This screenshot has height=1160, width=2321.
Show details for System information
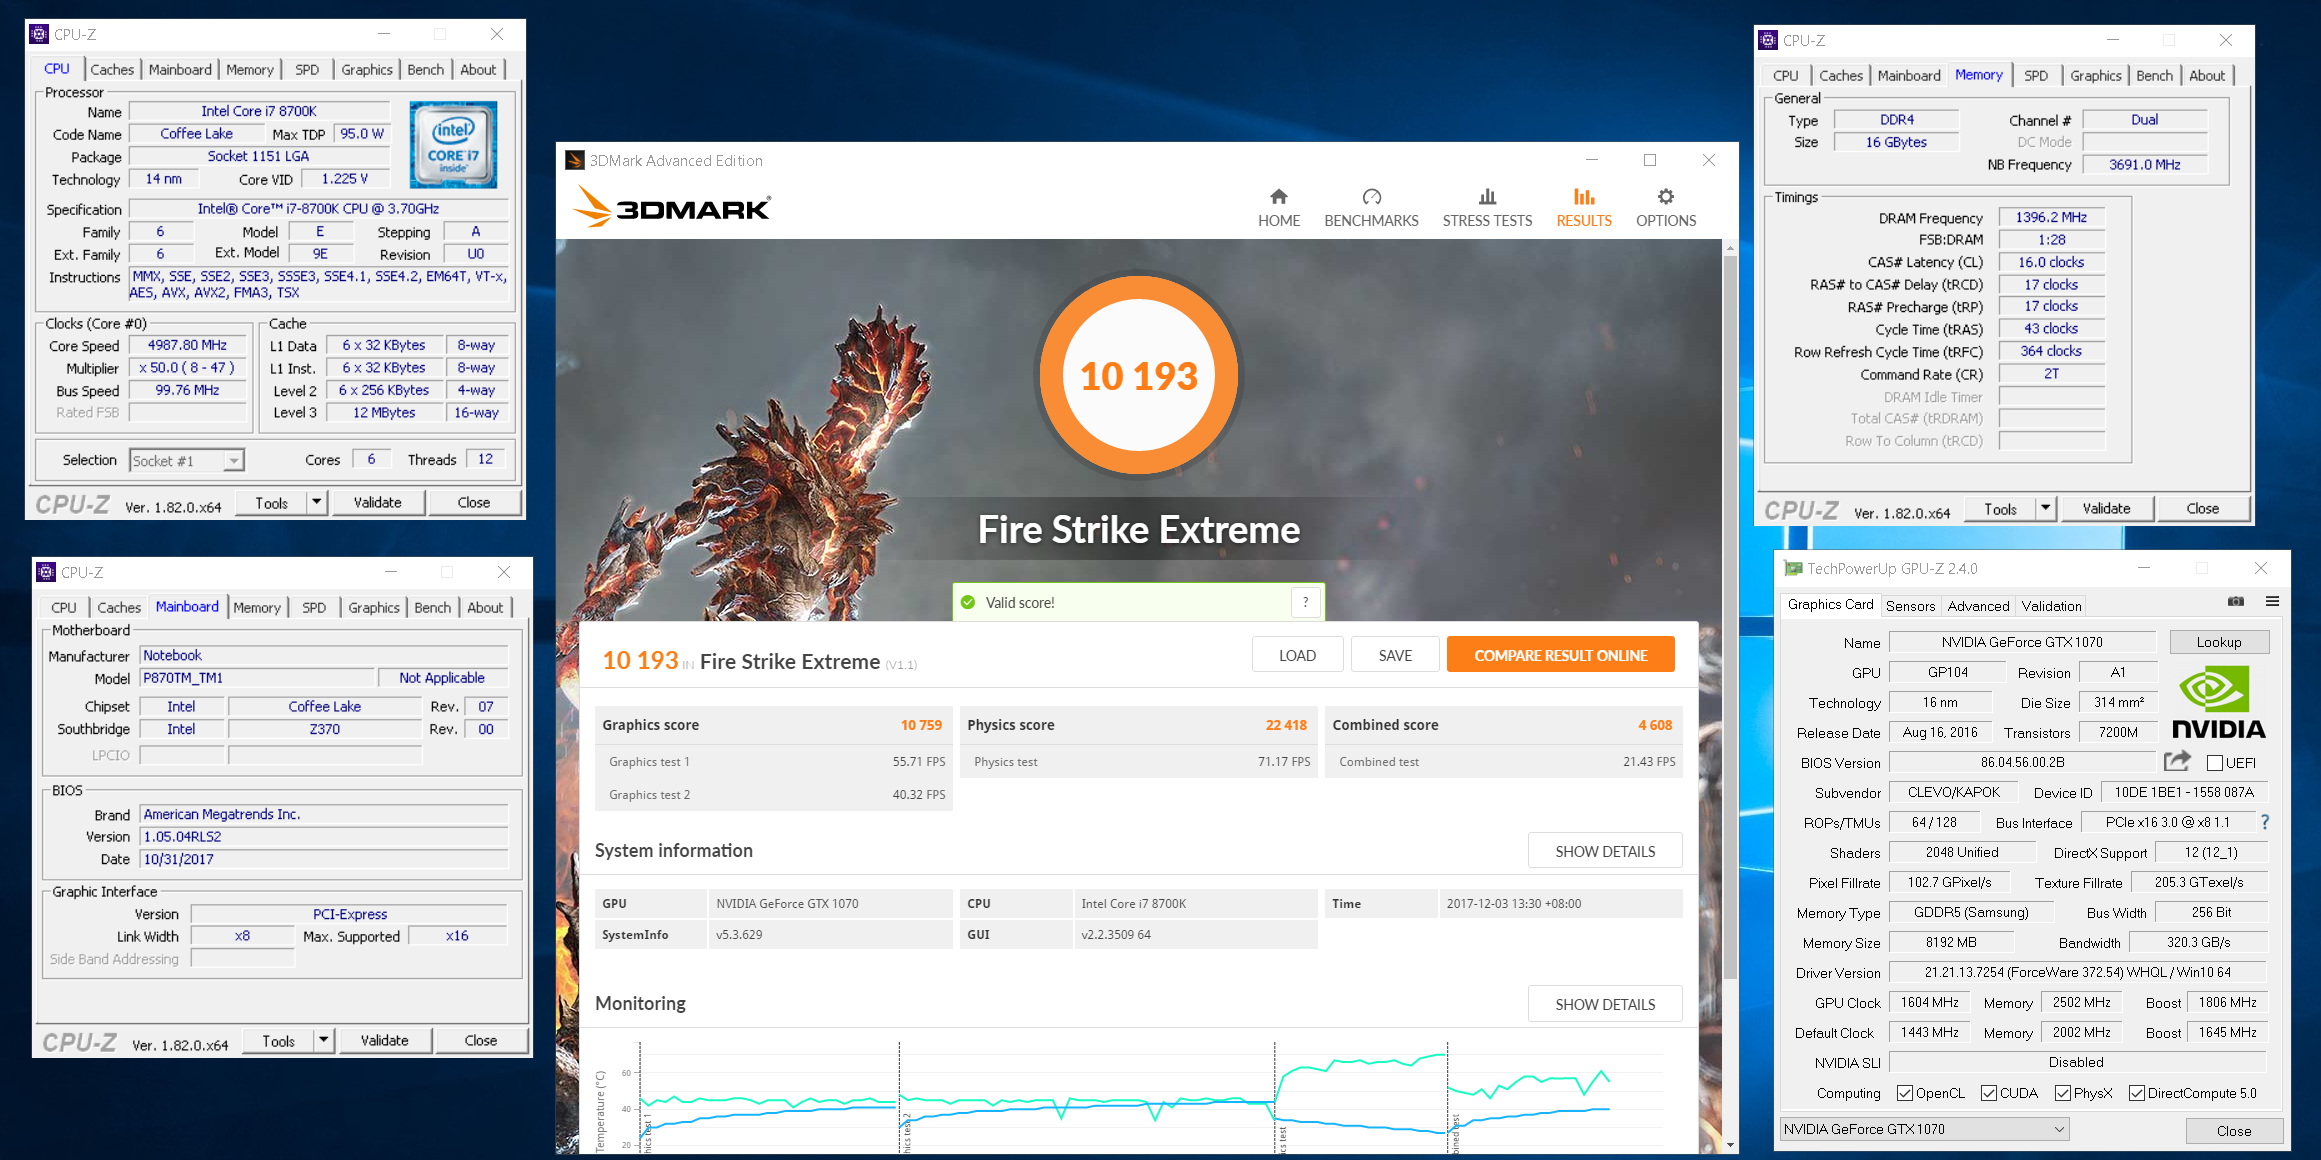click(x=1605, y=851)
